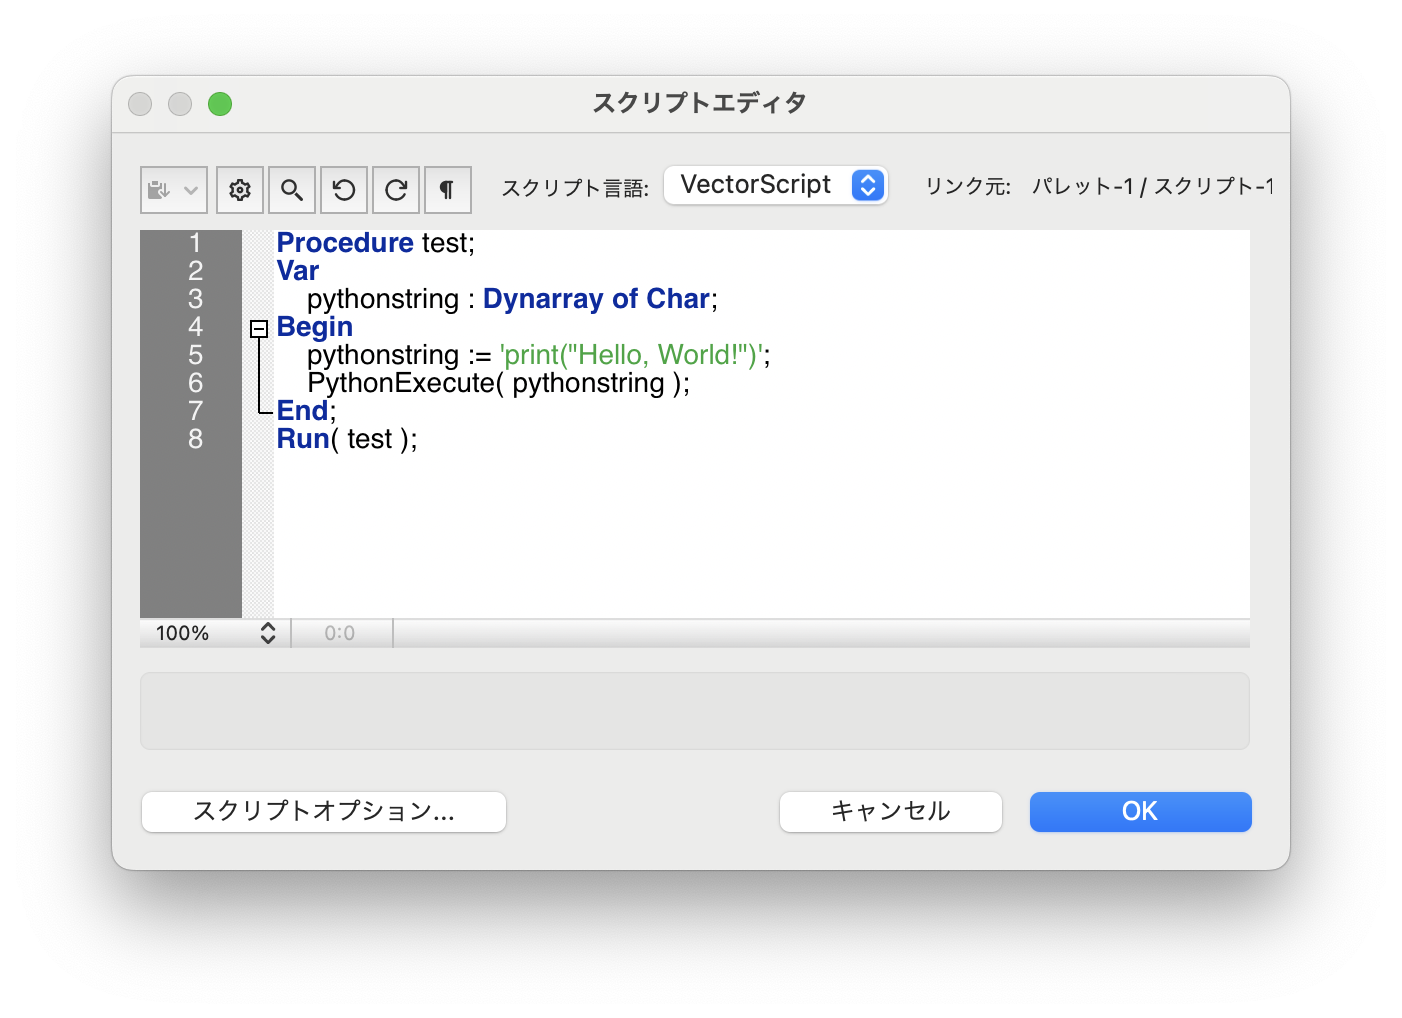Viewport: 1402px width, 1018px height.
Task: Toggle search mode in the editor toolbar
Action: pos(291,190)
